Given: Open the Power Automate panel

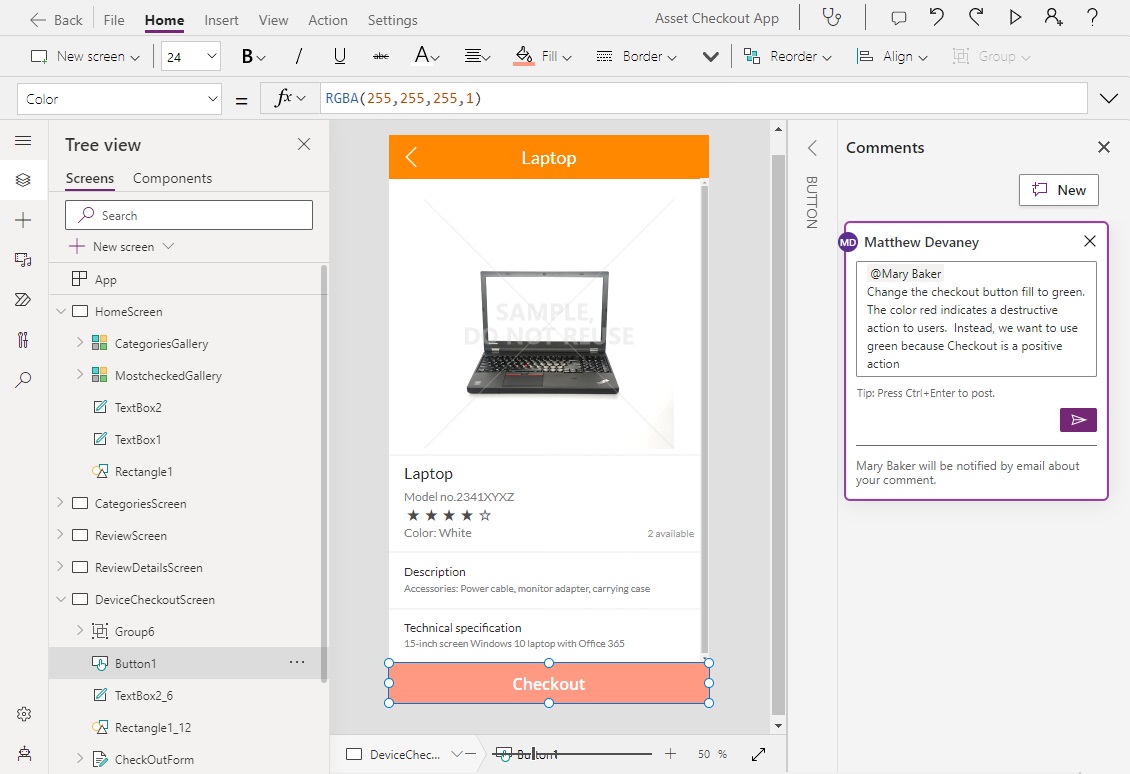Looking at the screenshot, I should tap(24, 299).
